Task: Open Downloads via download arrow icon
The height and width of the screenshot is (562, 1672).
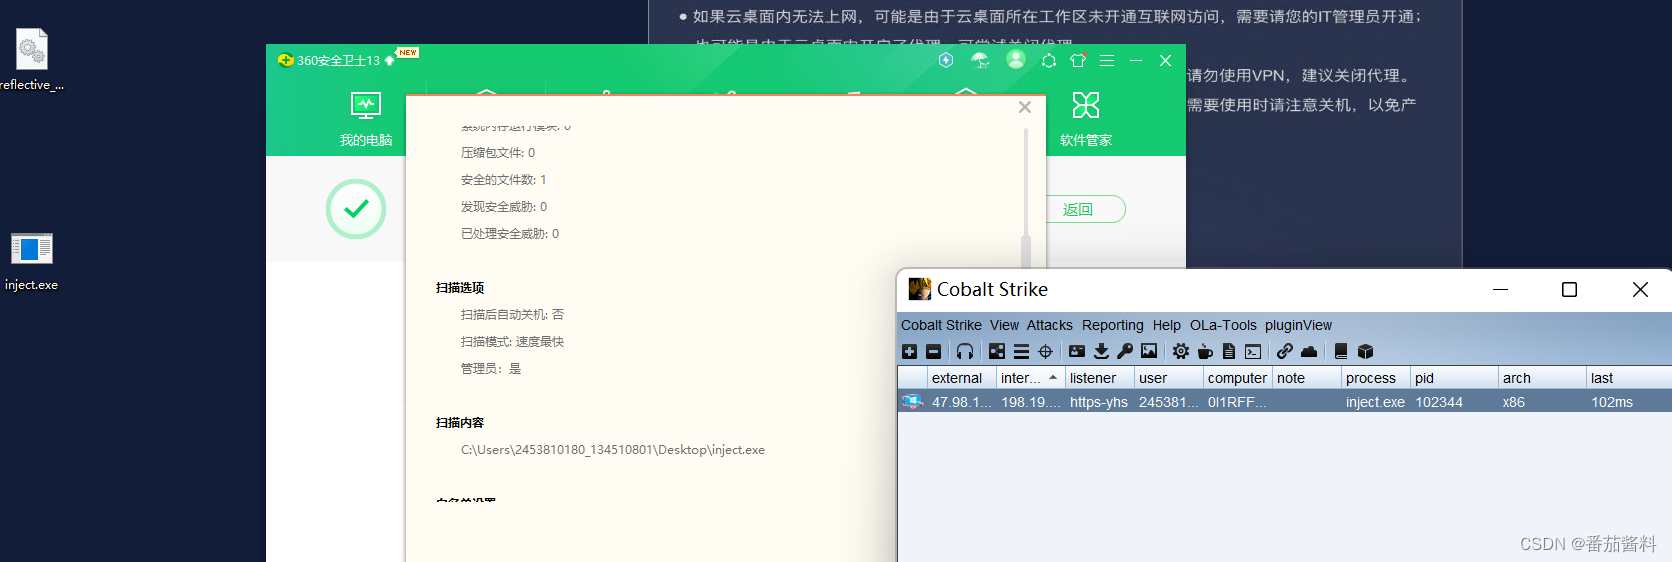Action: pyautogui.click(x=1101, y=351)
